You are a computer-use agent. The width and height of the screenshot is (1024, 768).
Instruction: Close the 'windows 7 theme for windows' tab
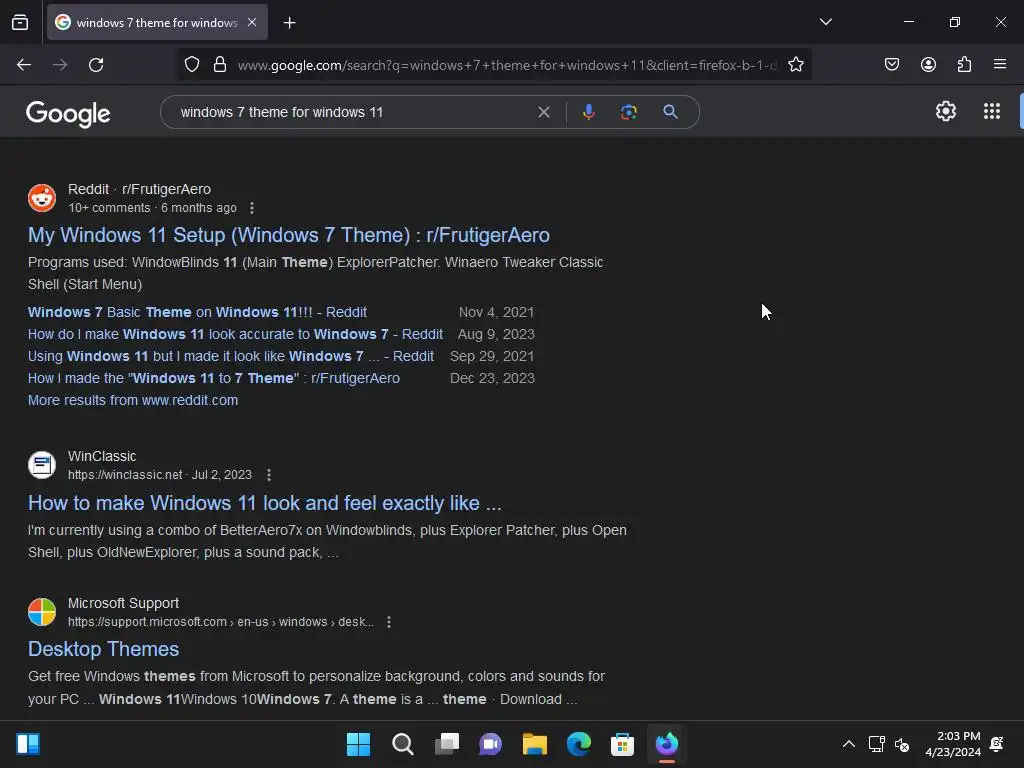[252, 22]
